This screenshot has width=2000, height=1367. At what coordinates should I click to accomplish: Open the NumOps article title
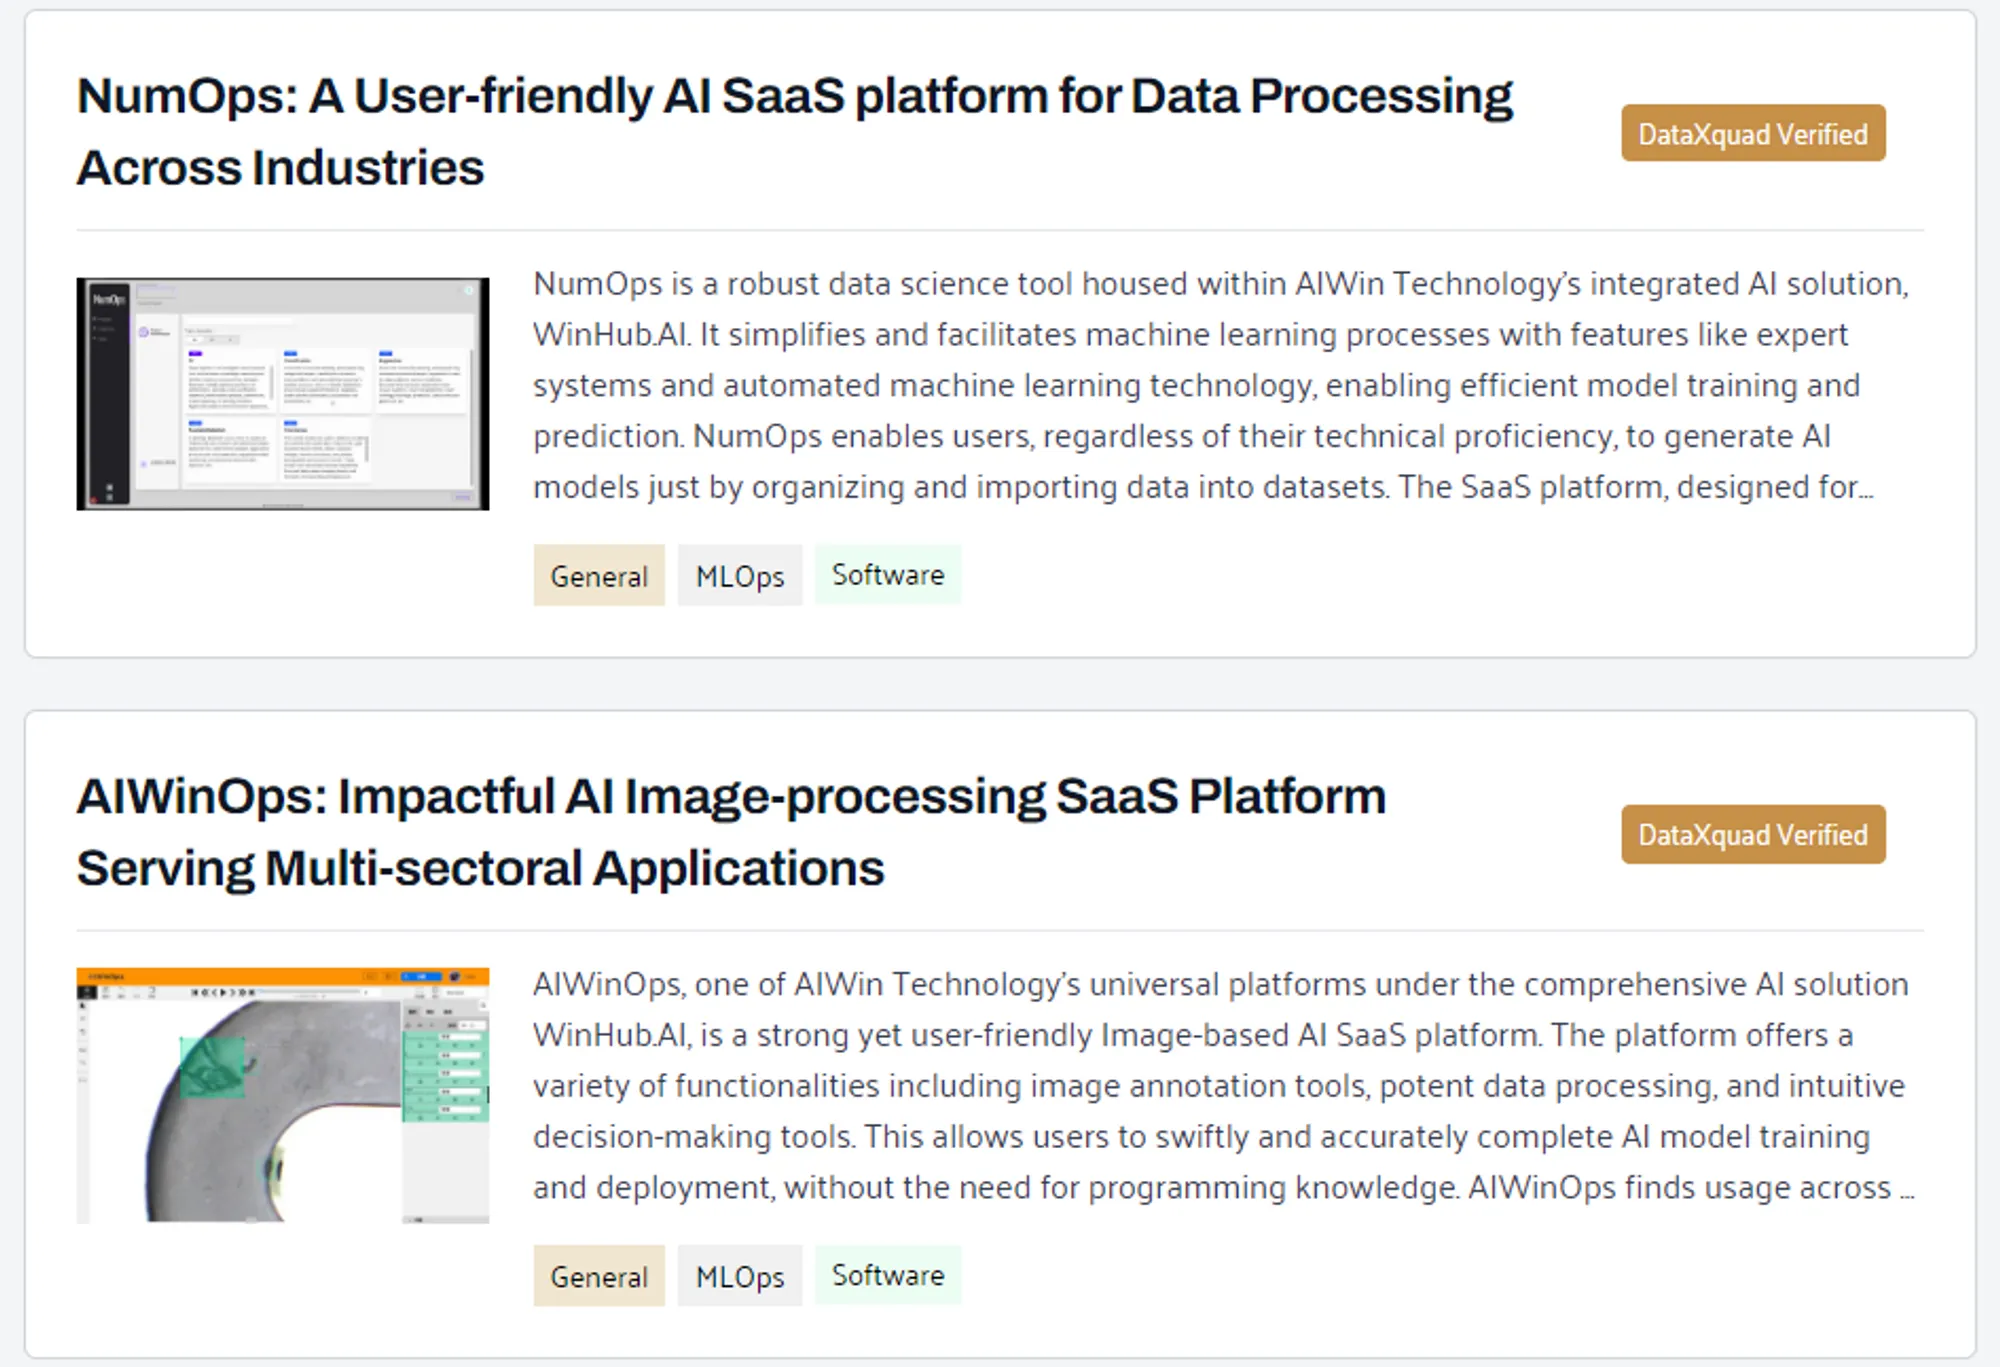point(795,131)
